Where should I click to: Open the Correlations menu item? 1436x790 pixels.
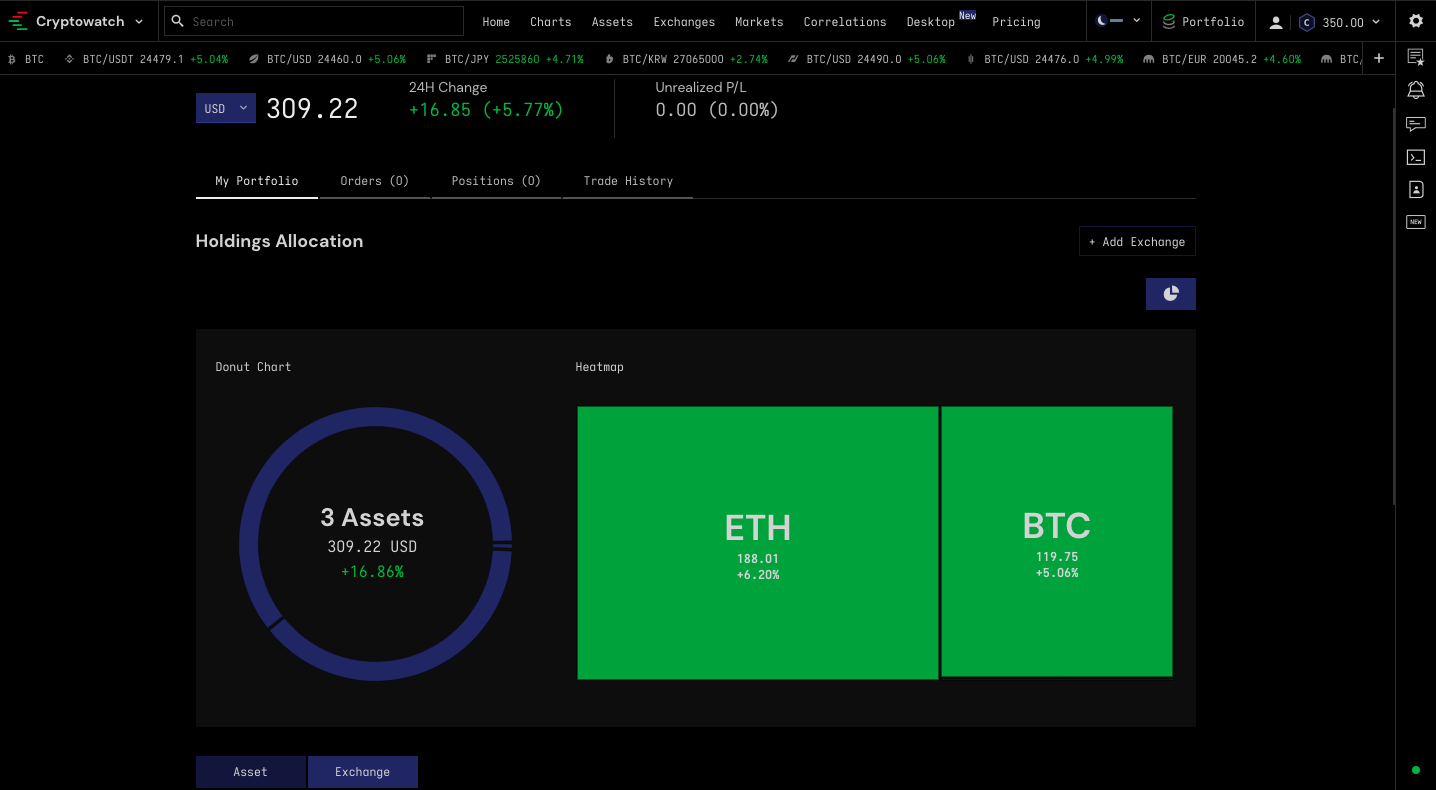(x=844, y=21)
